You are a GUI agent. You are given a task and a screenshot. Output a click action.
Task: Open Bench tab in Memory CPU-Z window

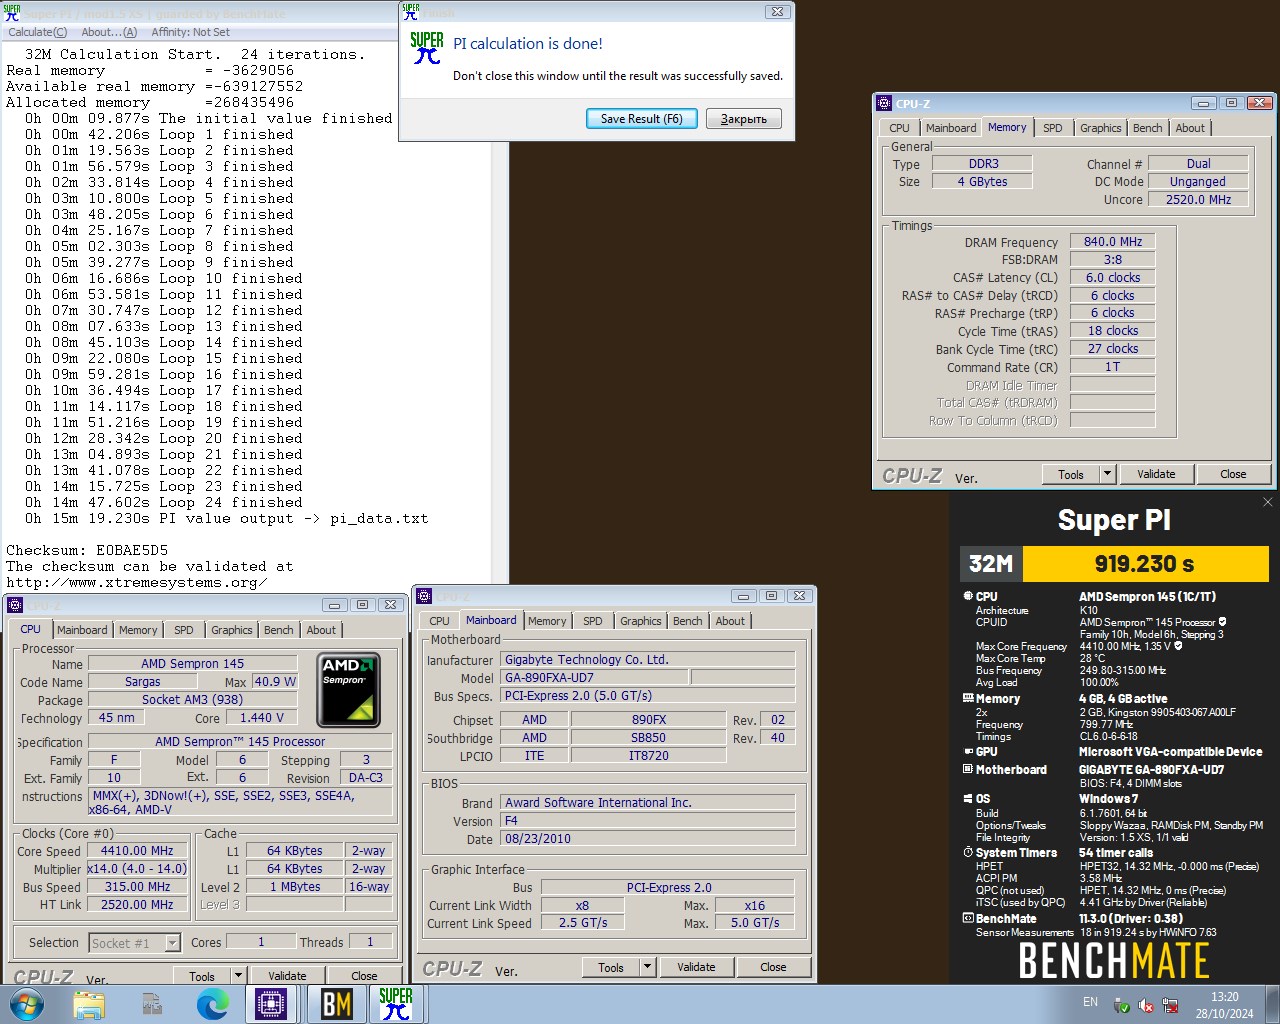[1147, 128]
